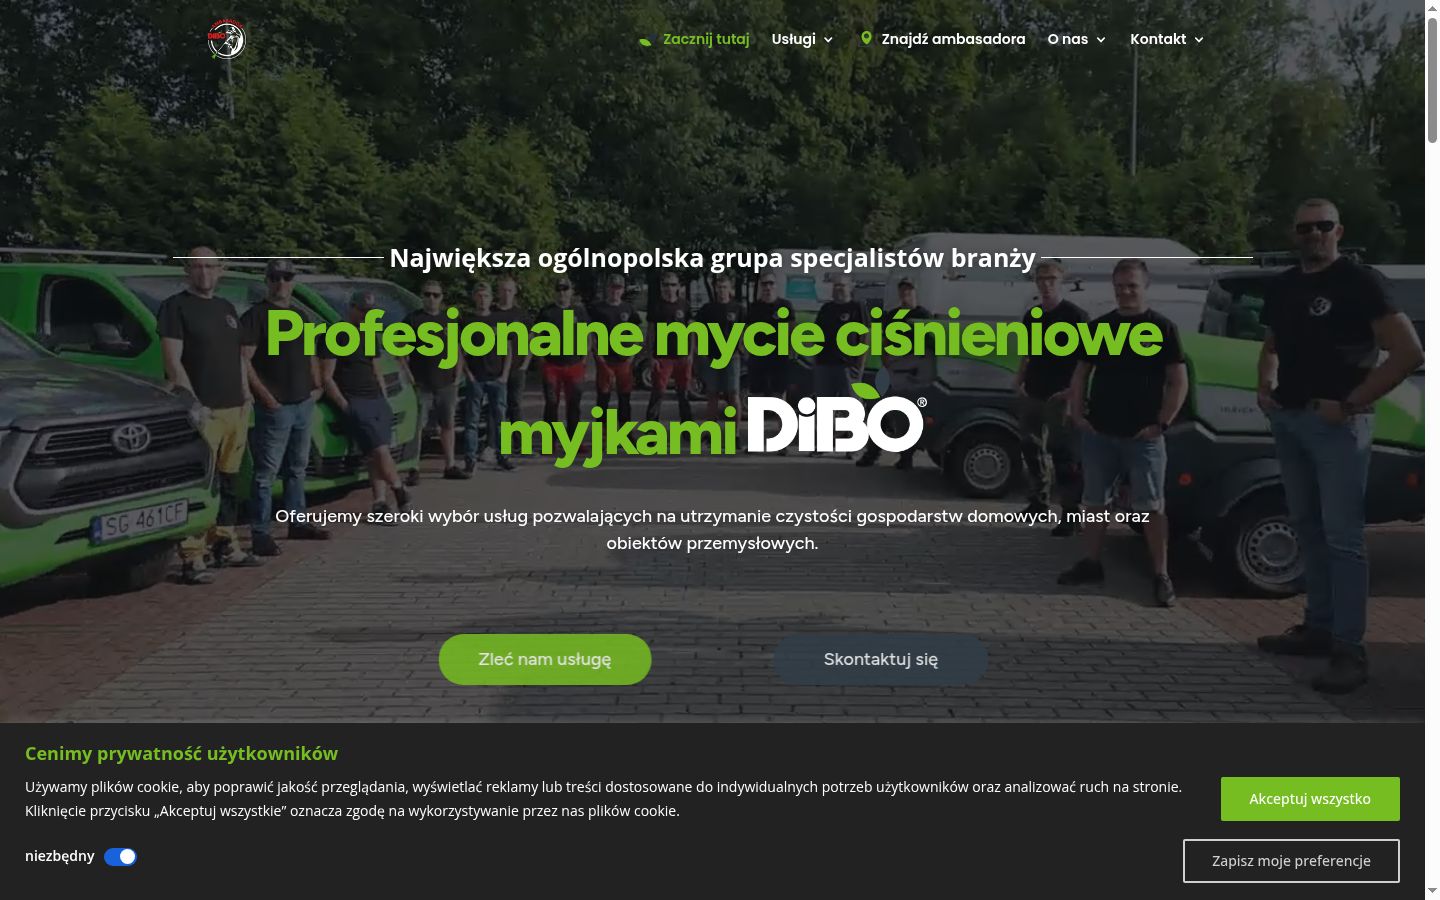Click the company logo in the header
The width and height of the screenshot is (1440, 900).
pos(227,39)
